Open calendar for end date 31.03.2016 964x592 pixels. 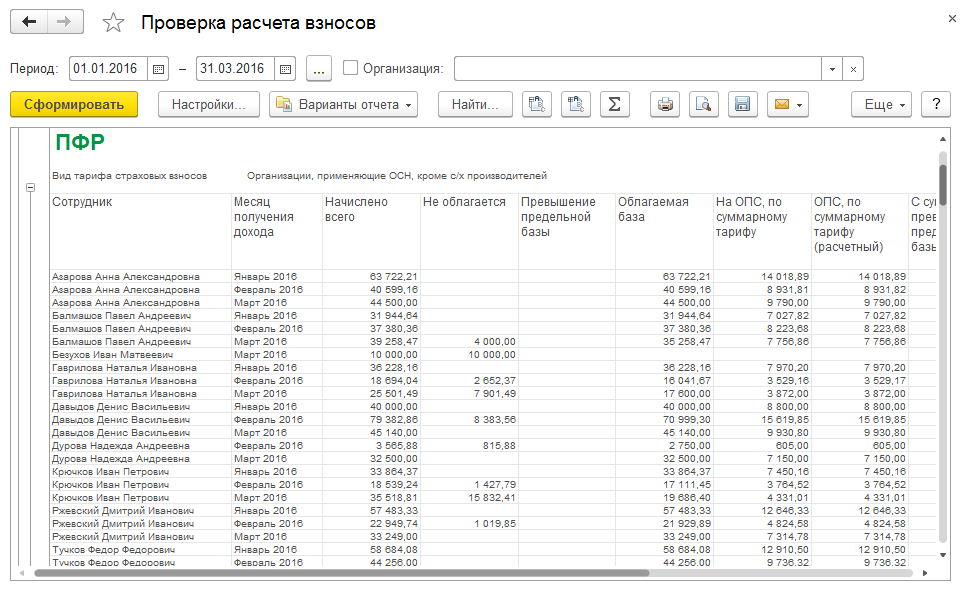pyautogui.click(x=286, y=69)
